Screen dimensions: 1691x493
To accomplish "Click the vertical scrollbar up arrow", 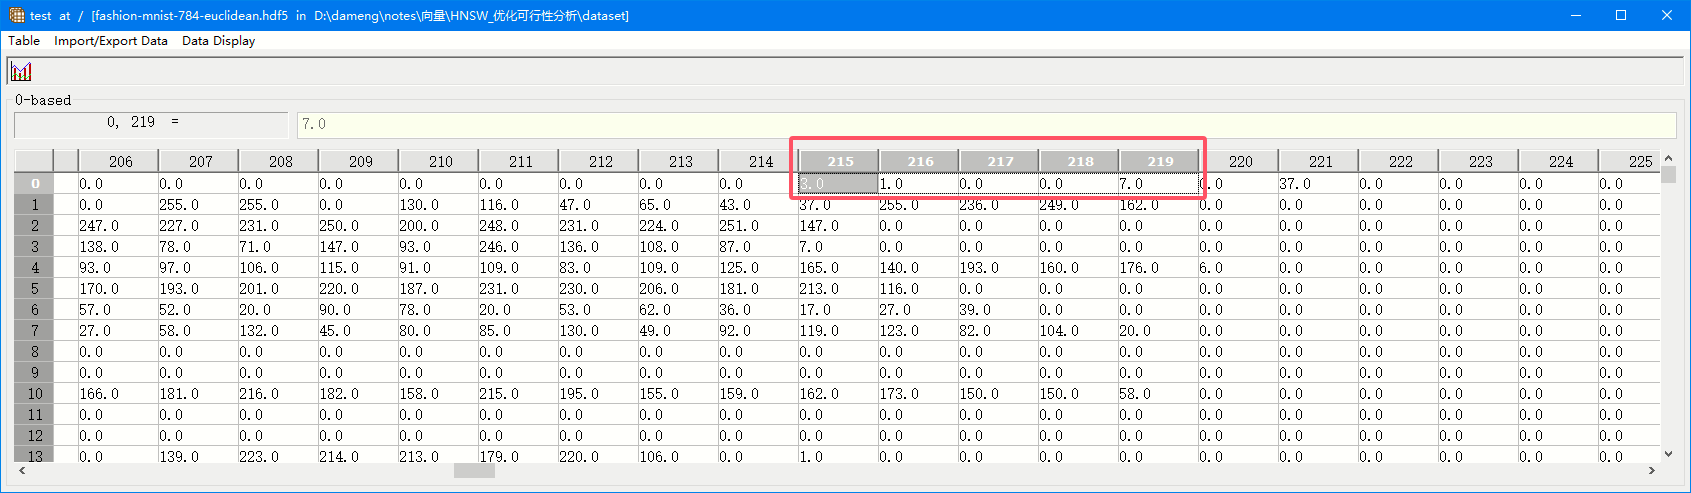I will [x=1668, y=159].
